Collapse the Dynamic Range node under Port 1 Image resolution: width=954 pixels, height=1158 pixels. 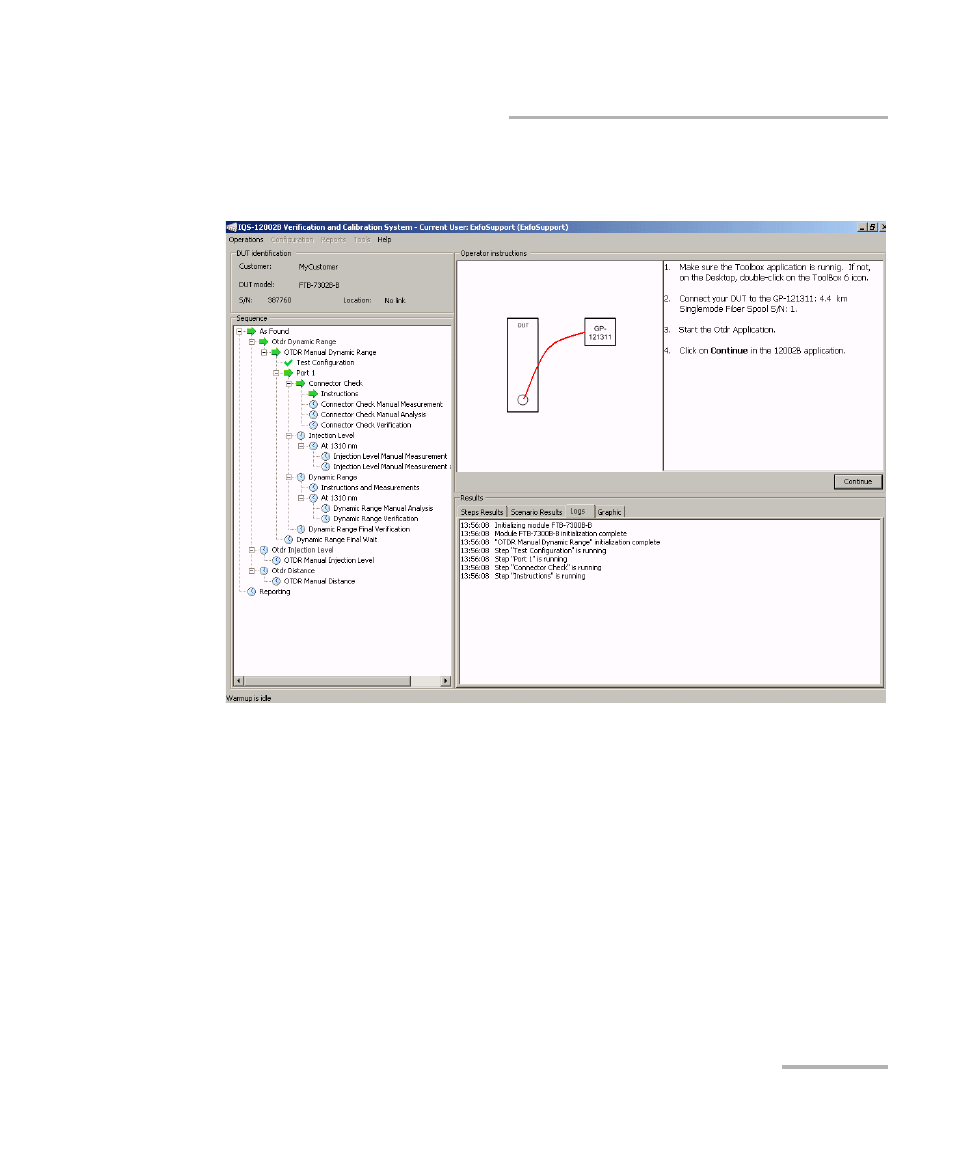tap(289, 478)
